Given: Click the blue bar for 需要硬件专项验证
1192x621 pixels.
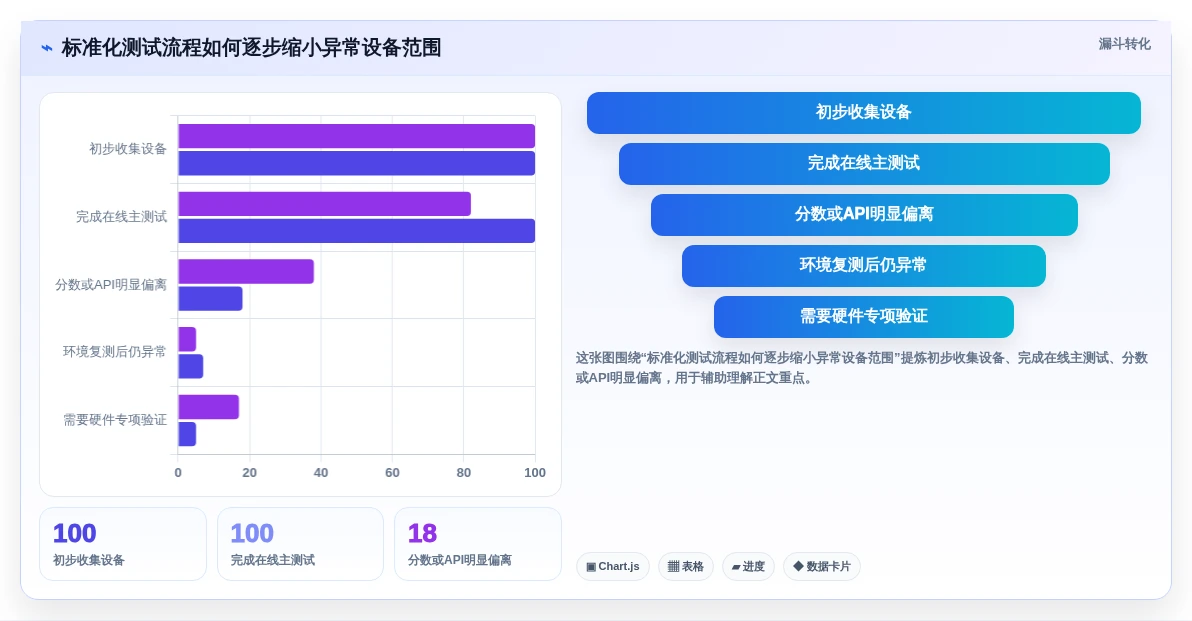Looking at the screenshot, I should (187, 434).
